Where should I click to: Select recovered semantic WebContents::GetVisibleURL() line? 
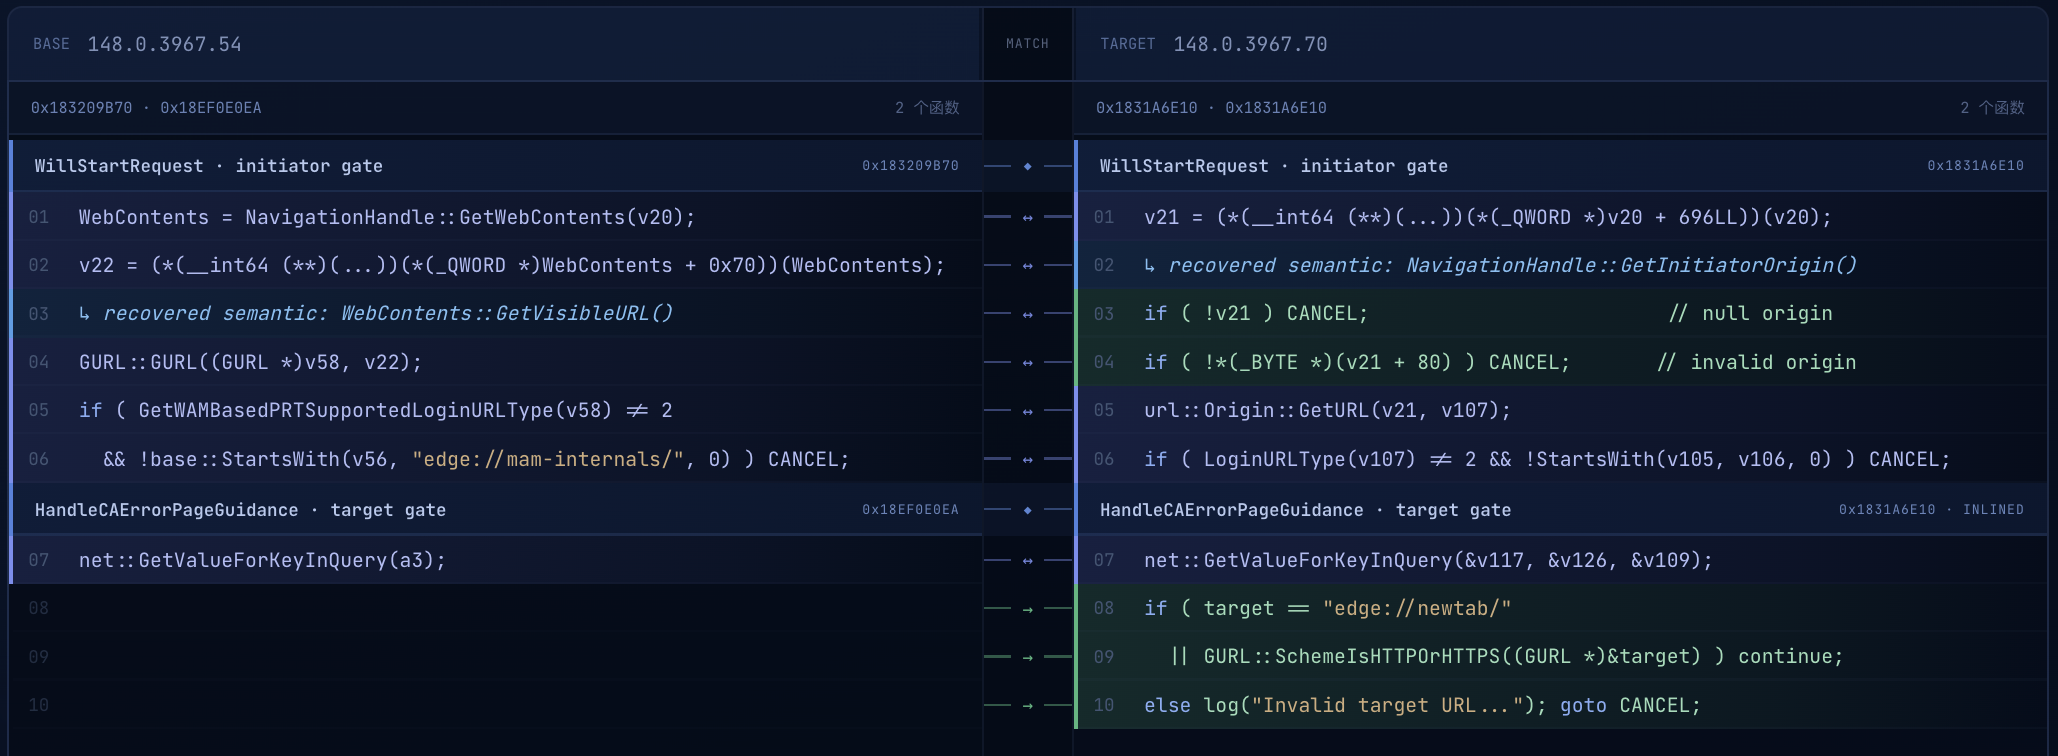click(x=496, y=314)
